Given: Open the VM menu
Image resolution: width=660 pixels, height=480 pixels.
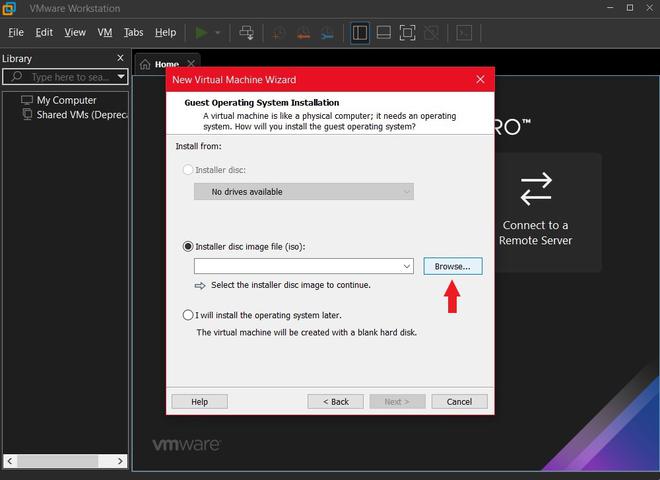Looking at the screenshot, I should pos(105,32).
